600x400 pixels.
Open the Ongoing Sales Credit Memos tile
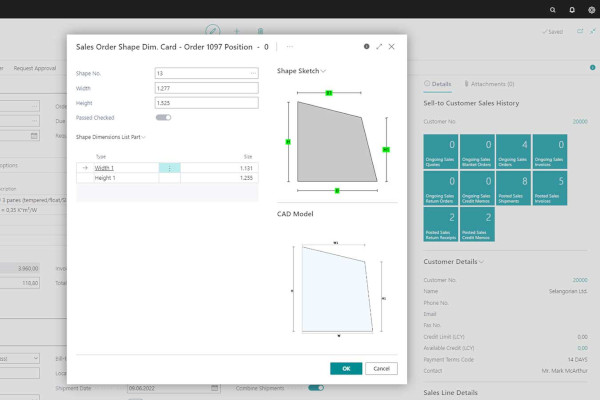coord(477,188)
